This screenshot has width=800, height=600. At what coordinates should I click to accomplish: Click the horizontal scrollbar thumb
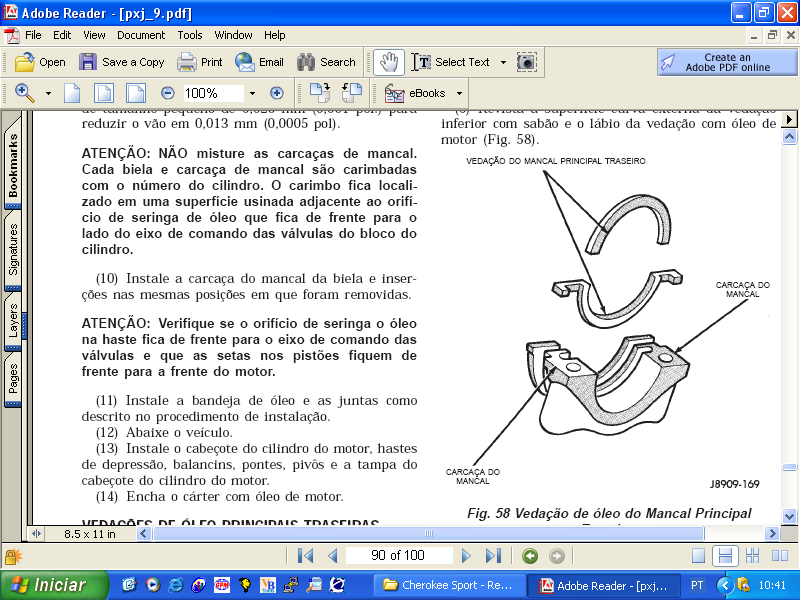pyautogui.click(x=429, y=534)
